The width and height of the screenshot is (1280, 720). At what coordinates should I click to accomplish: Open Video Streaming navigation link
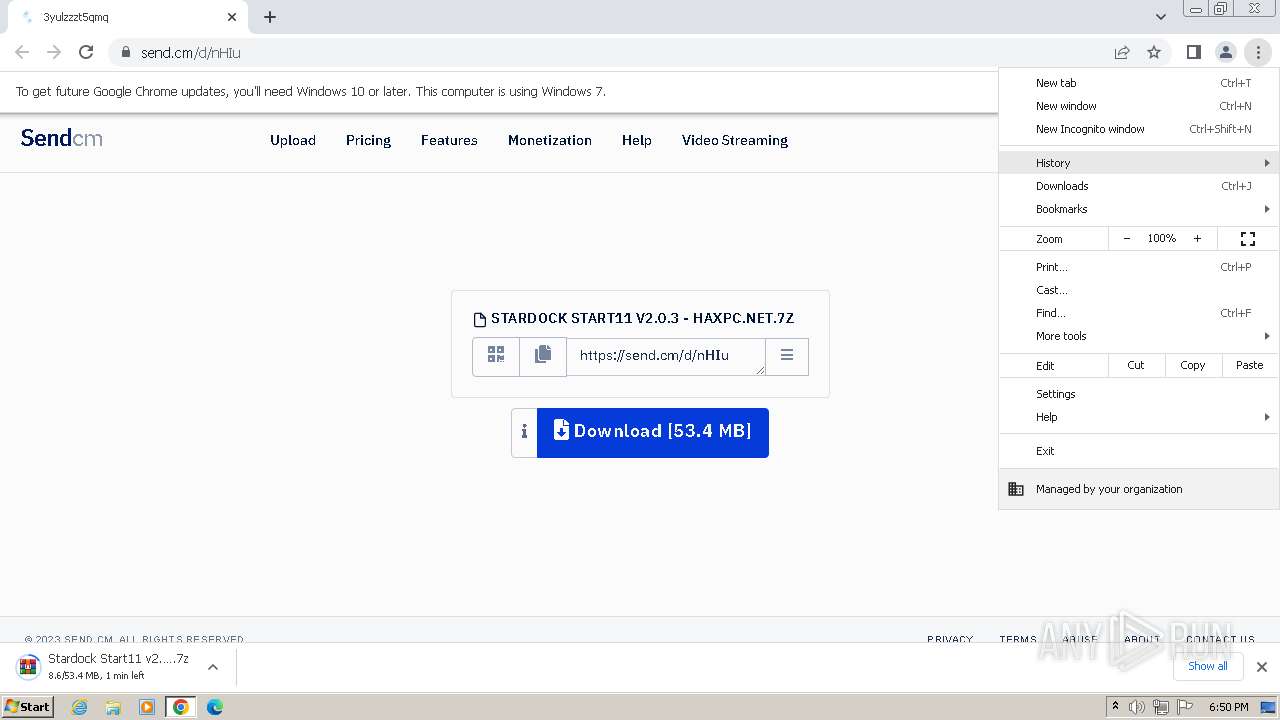pyautogui.click(x=735, y=140)
